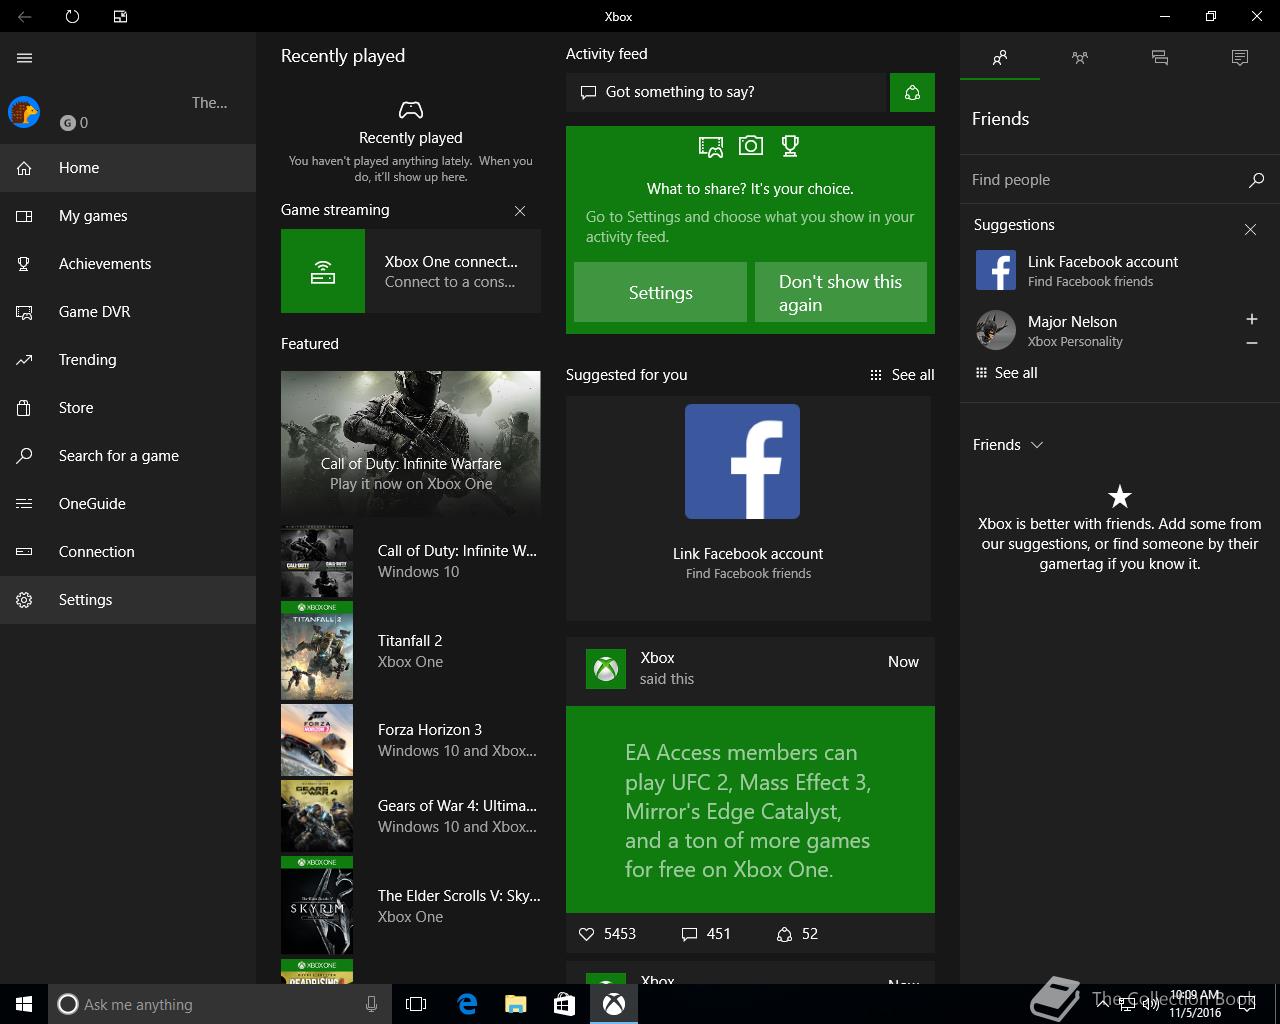
Task: Add Major Nelson as a friend
Action: click(x=1251, y=319)
